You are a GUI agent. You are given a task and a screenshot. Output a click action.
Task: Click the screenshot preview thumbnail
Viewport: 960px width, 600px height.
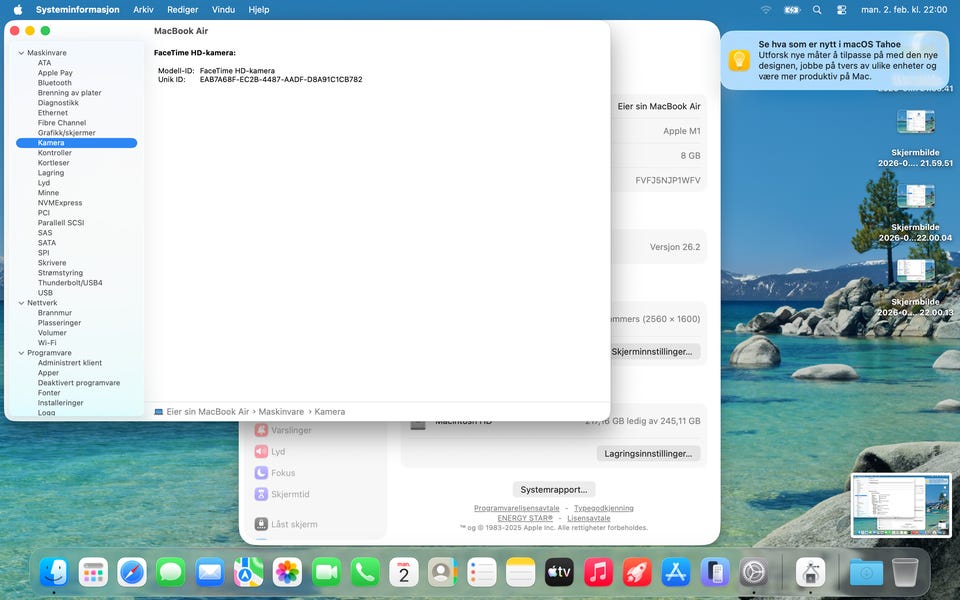(x=901, y=506)
